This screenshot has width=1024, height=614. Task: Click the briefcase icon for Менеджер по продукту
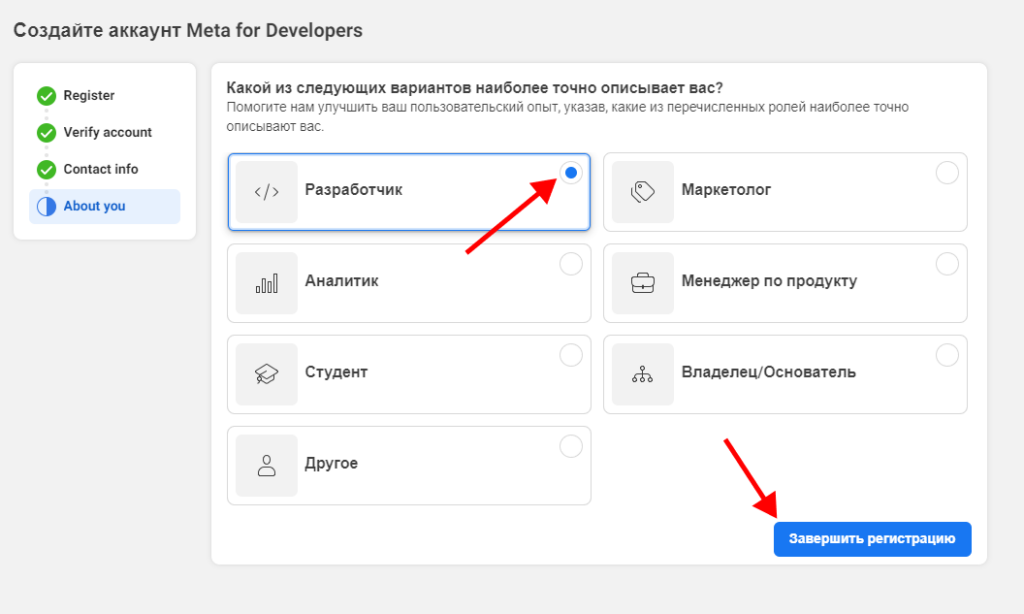[x=642, y=283]
